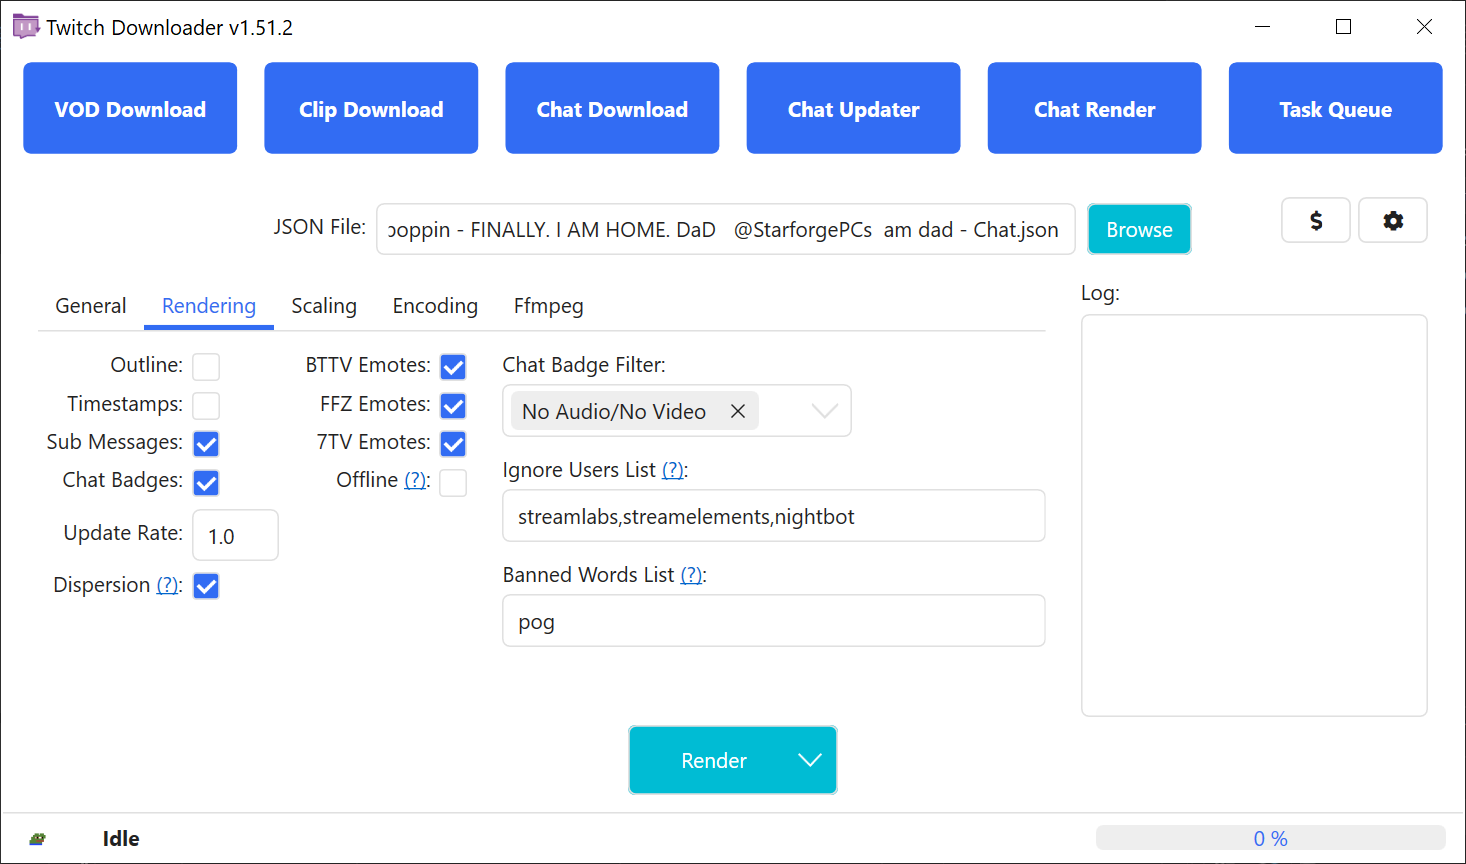Focus the Ignore Users List field
Viewport: 1466px width, 864px height.
[774, 516]
